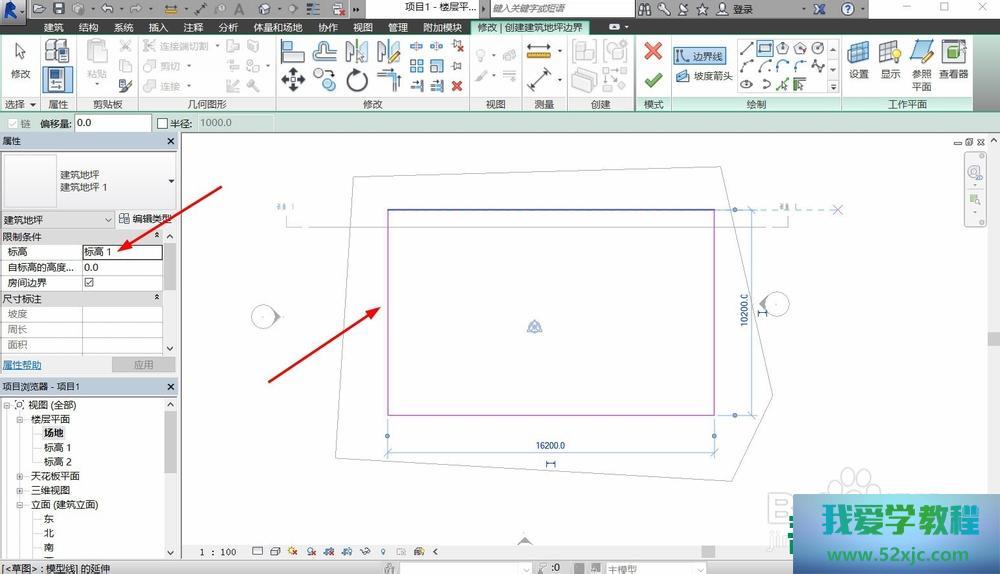This screenshot has height=574, width=1000.
Task: Select the Rotate tool in the Modify panel
Action: (357, 80)
